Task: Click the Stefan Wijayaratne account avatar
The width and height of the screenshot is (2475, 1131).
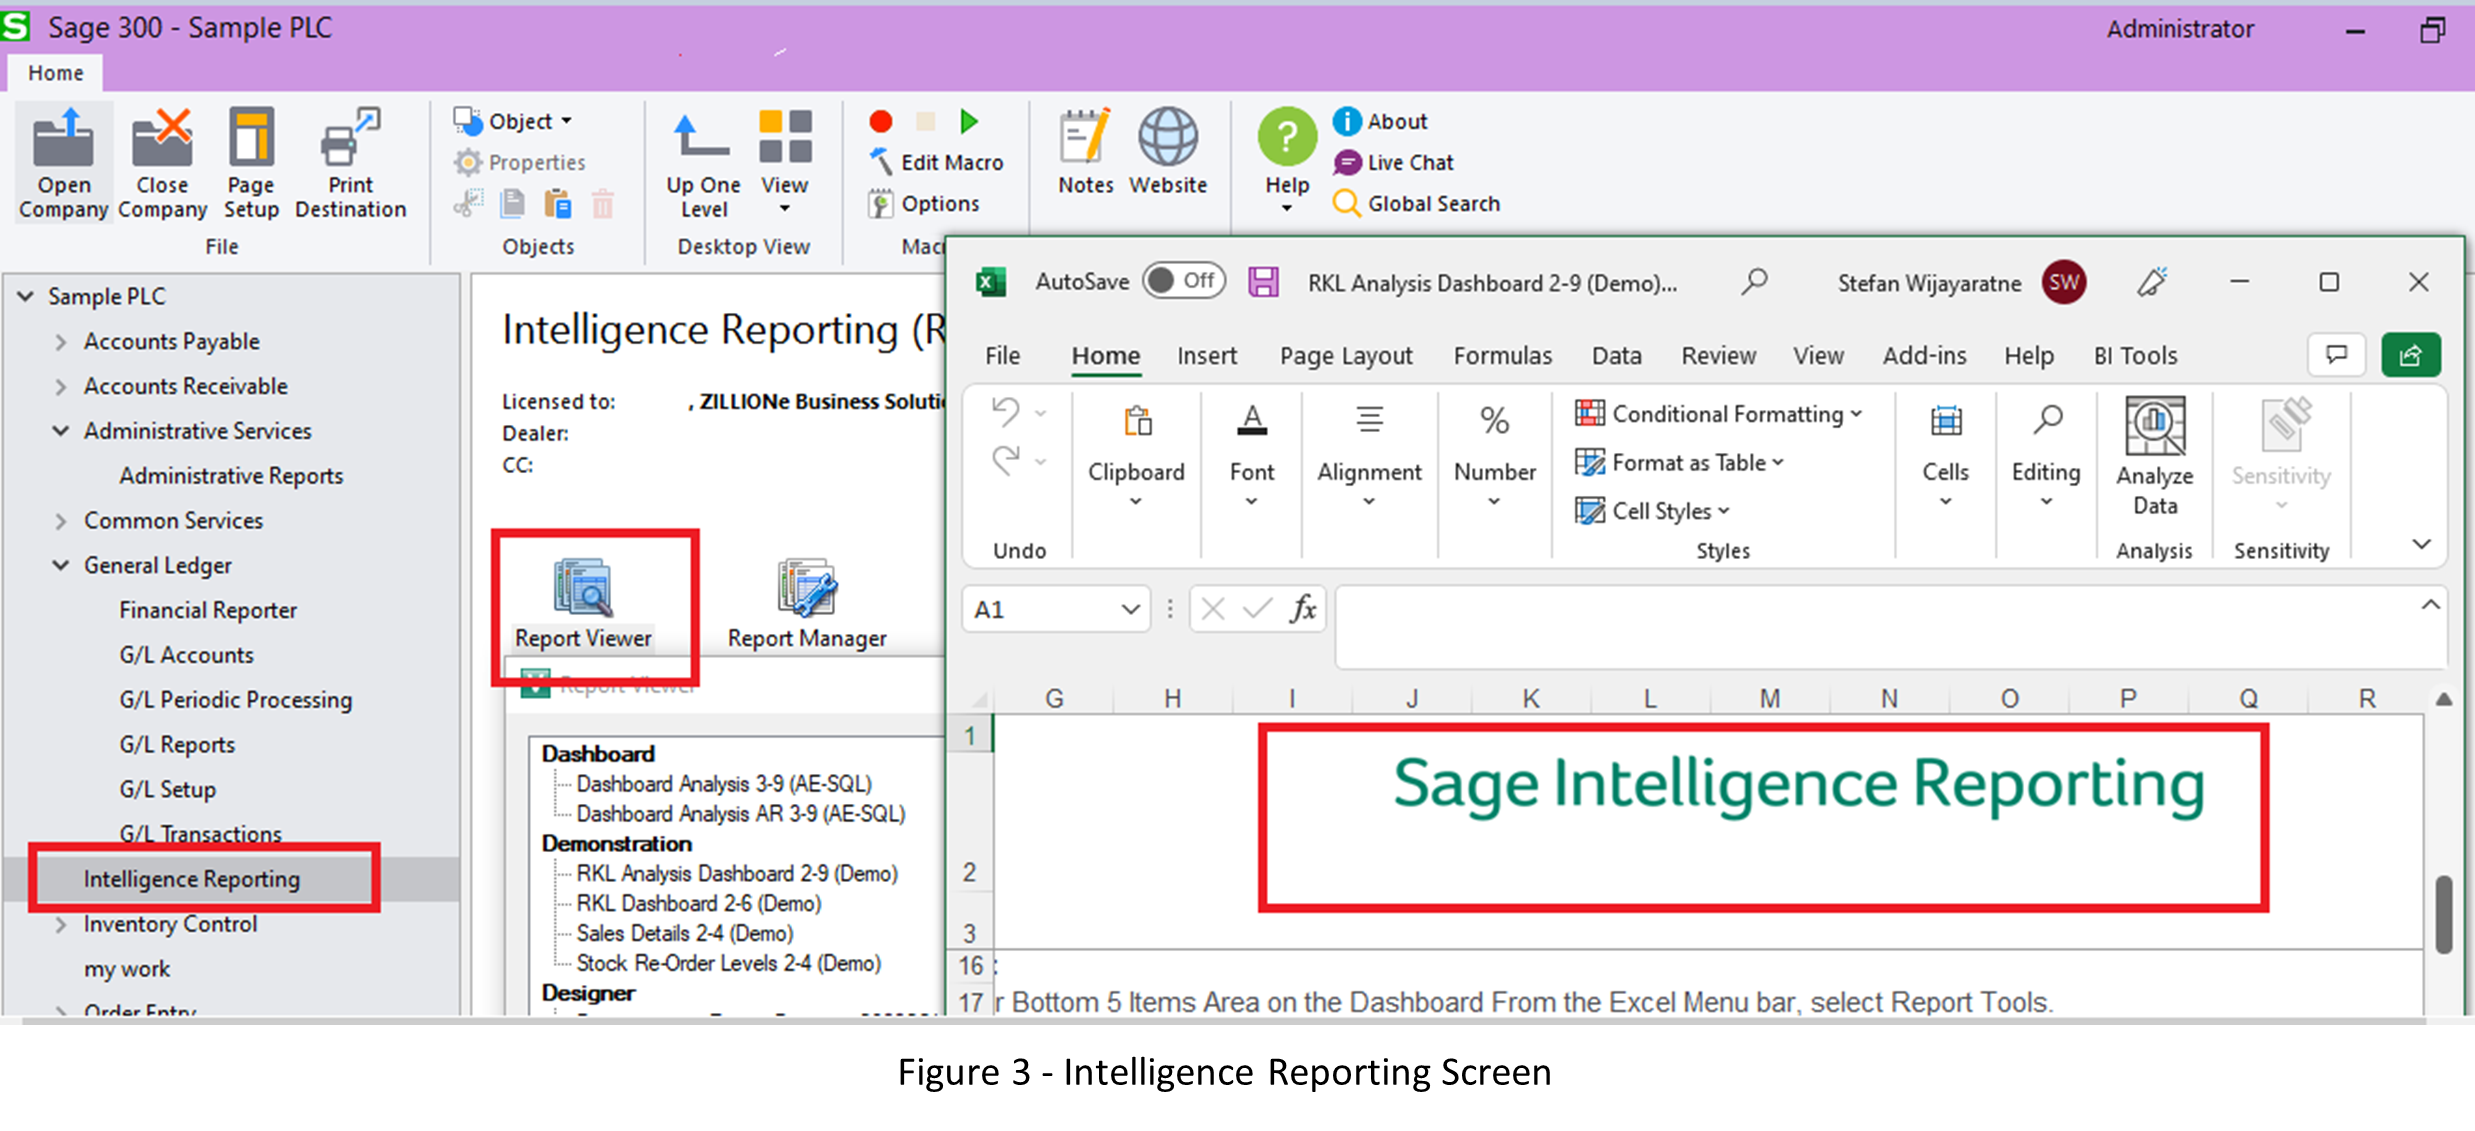Action: click(2065, 282)
